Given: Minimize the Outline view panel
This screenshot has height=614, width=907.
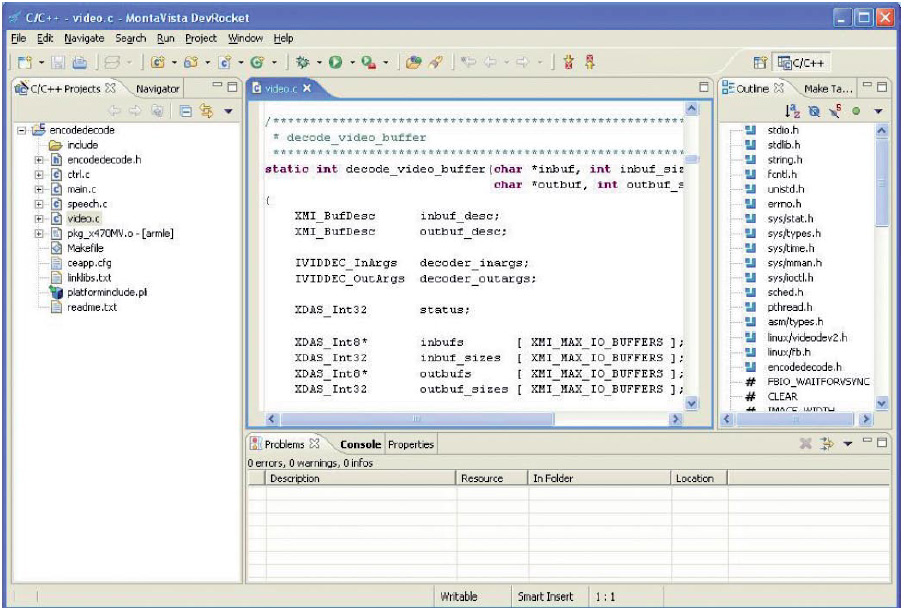Looking at the screenshot, I should (x=867, y=85).
